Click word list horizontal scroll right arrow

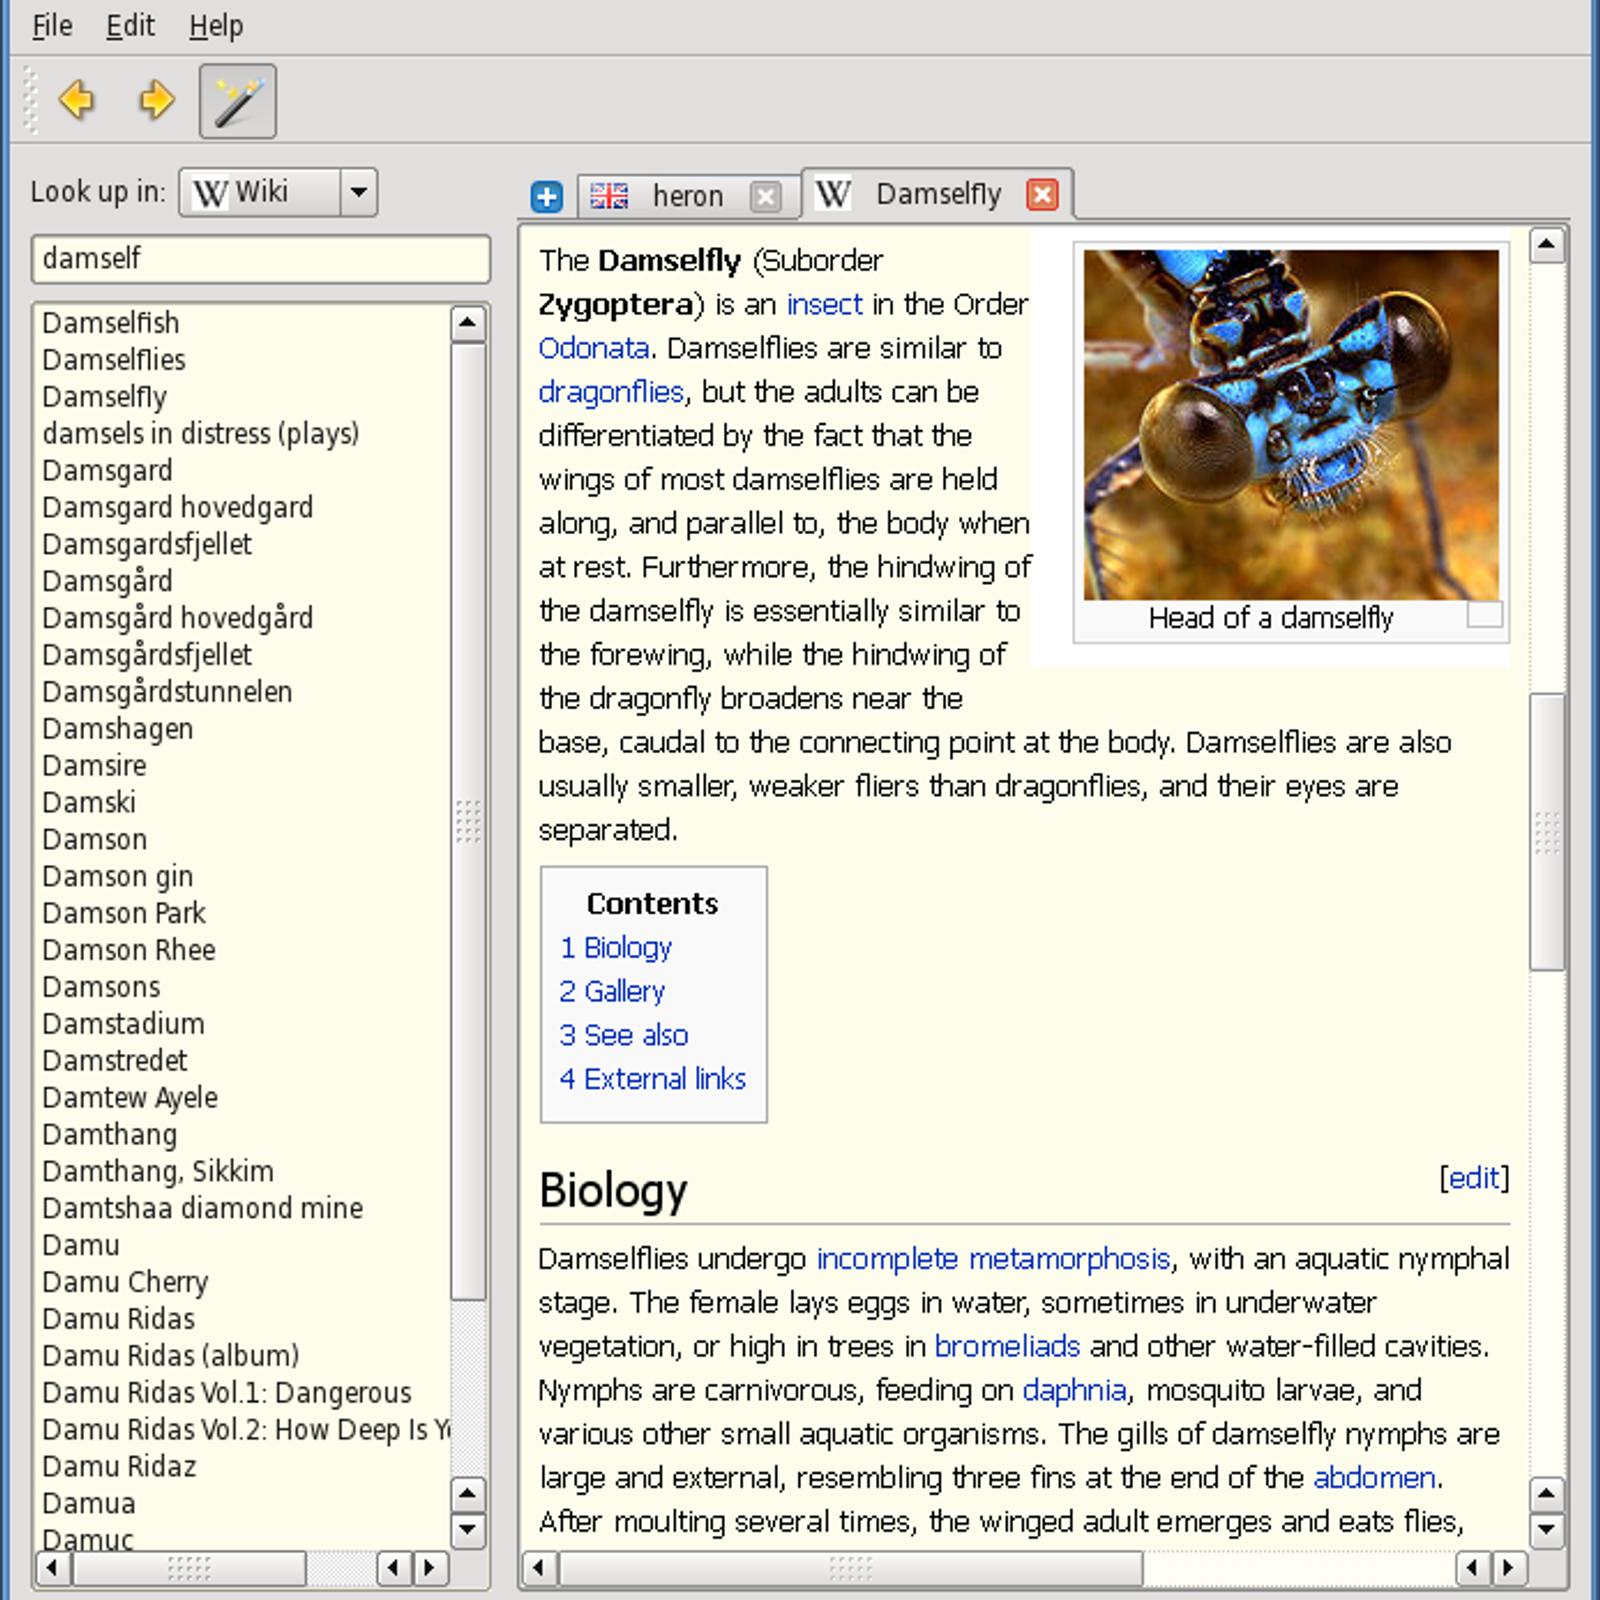430,1567
